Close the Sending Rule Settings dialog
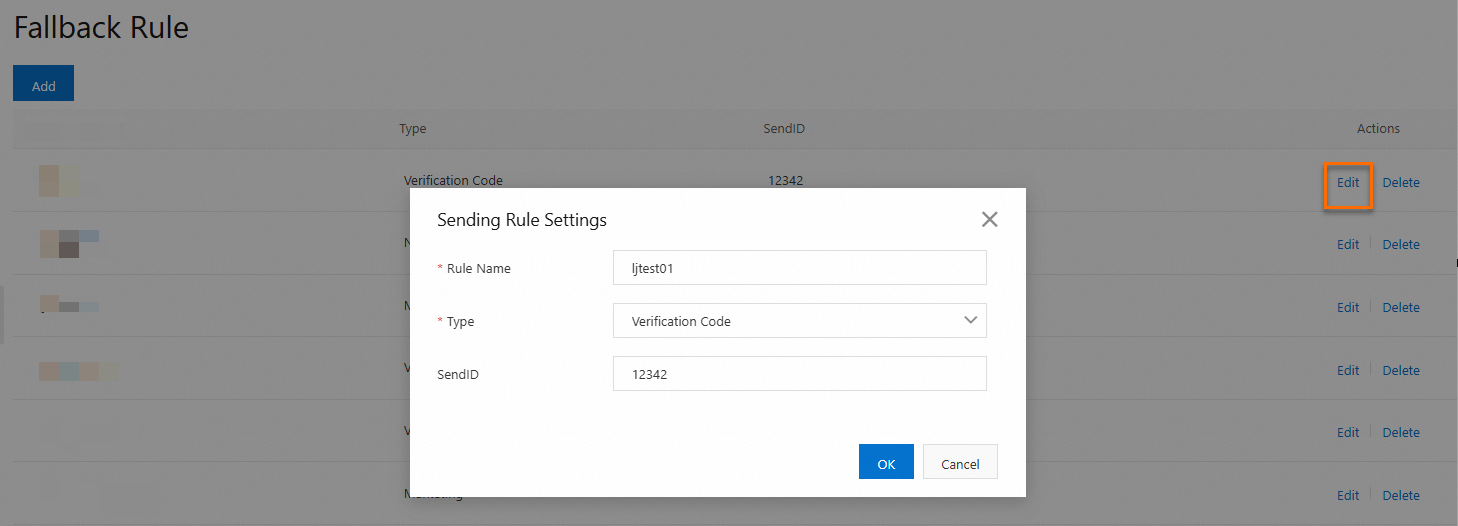 [989, 220]
